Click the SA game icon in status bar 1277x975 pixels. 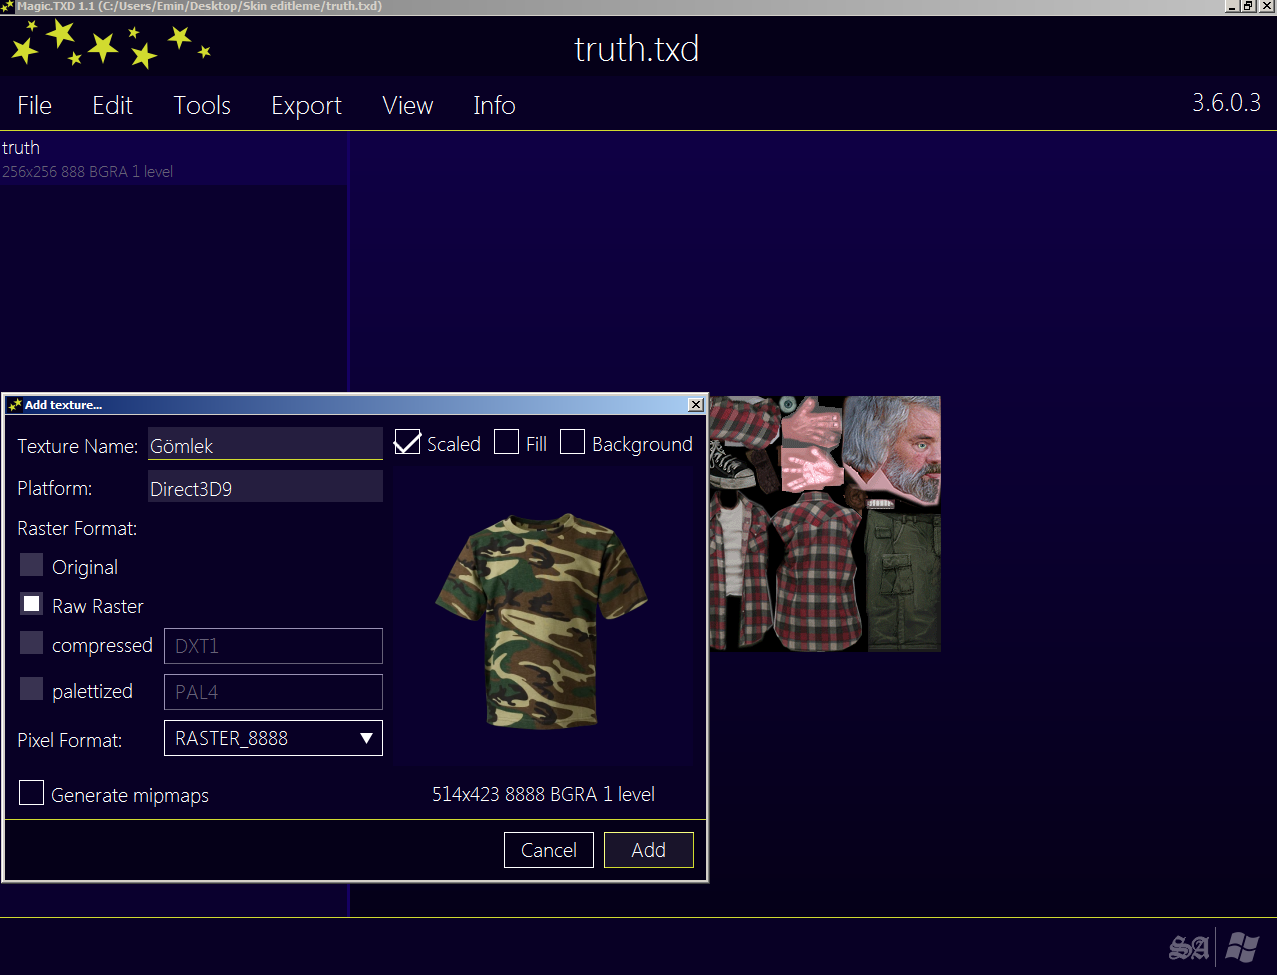tap(1189, 947)
